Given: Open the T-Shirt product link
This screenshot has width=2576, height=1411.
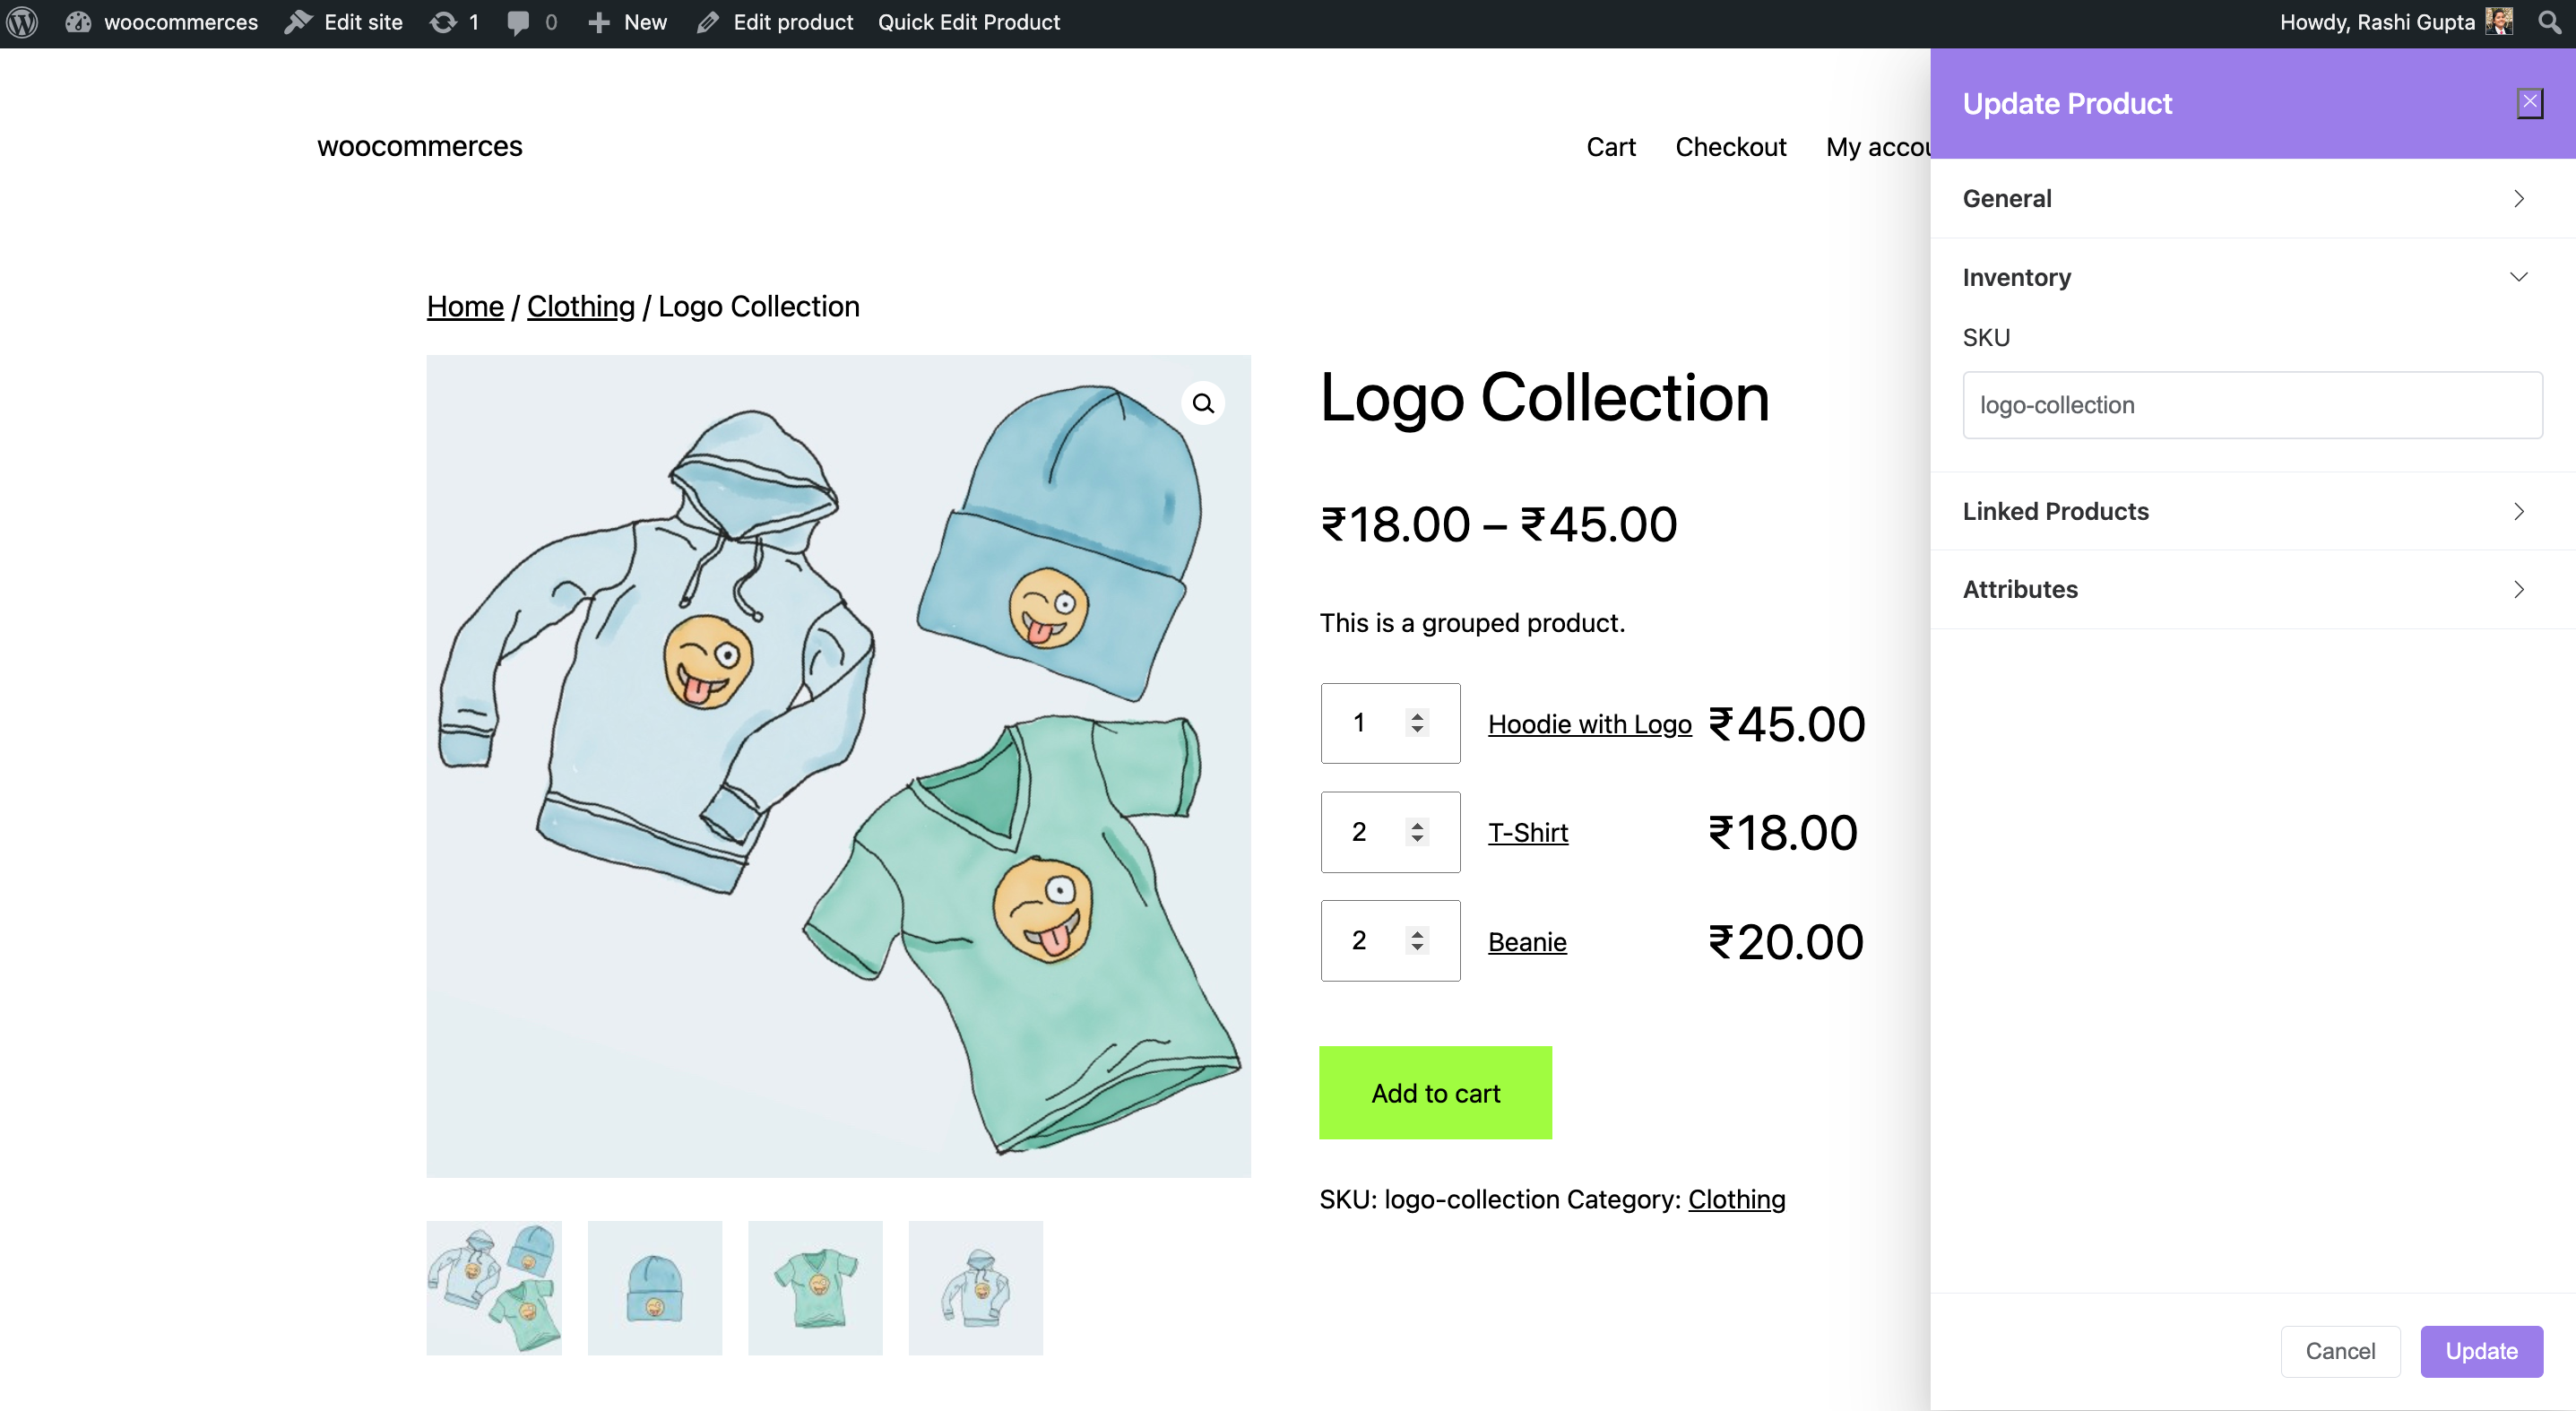Looking at the screenshot, I should (x=1528, y=833).
